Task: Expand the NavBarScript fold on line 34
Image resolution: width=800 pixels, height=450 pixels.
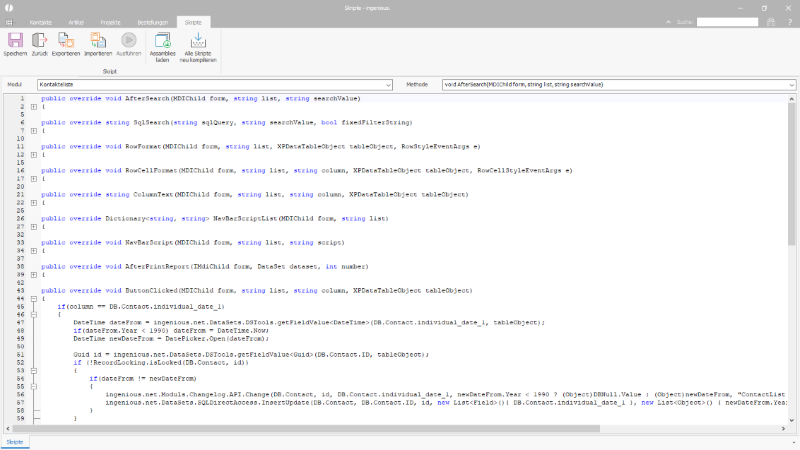Action: [x=34, y=251]
